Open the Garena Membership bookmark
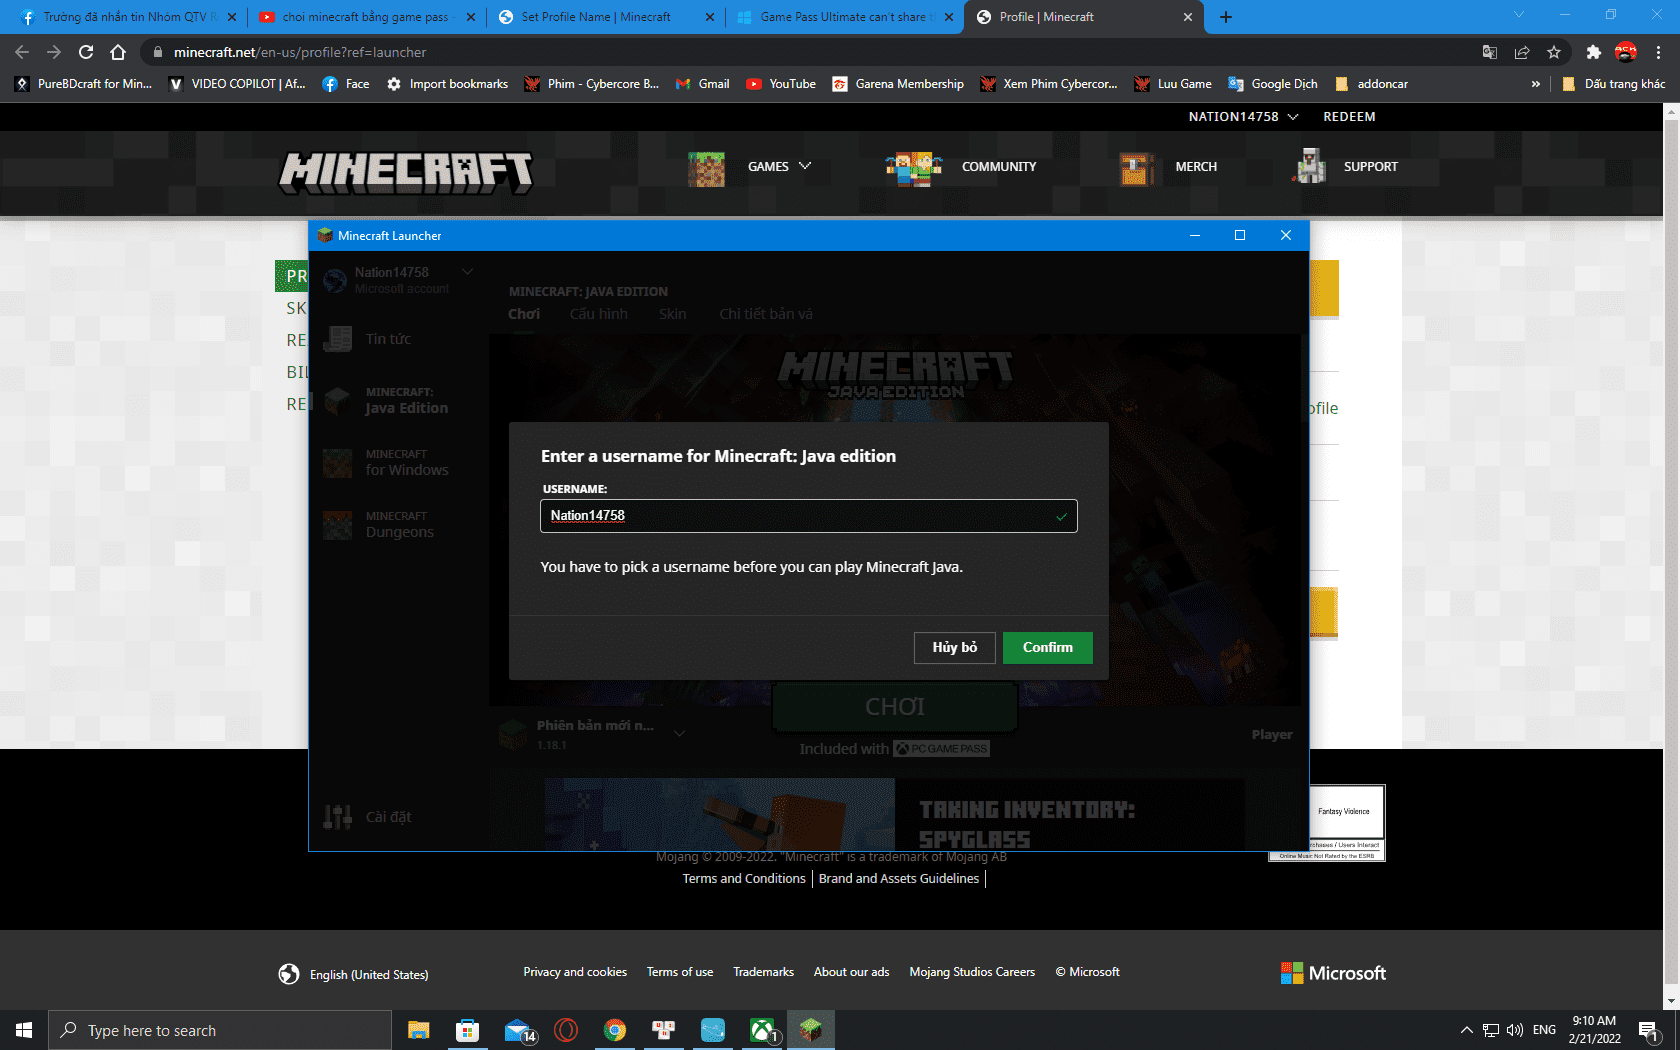The width and height of the screenshot is (1680, 1050). point(899,84)
